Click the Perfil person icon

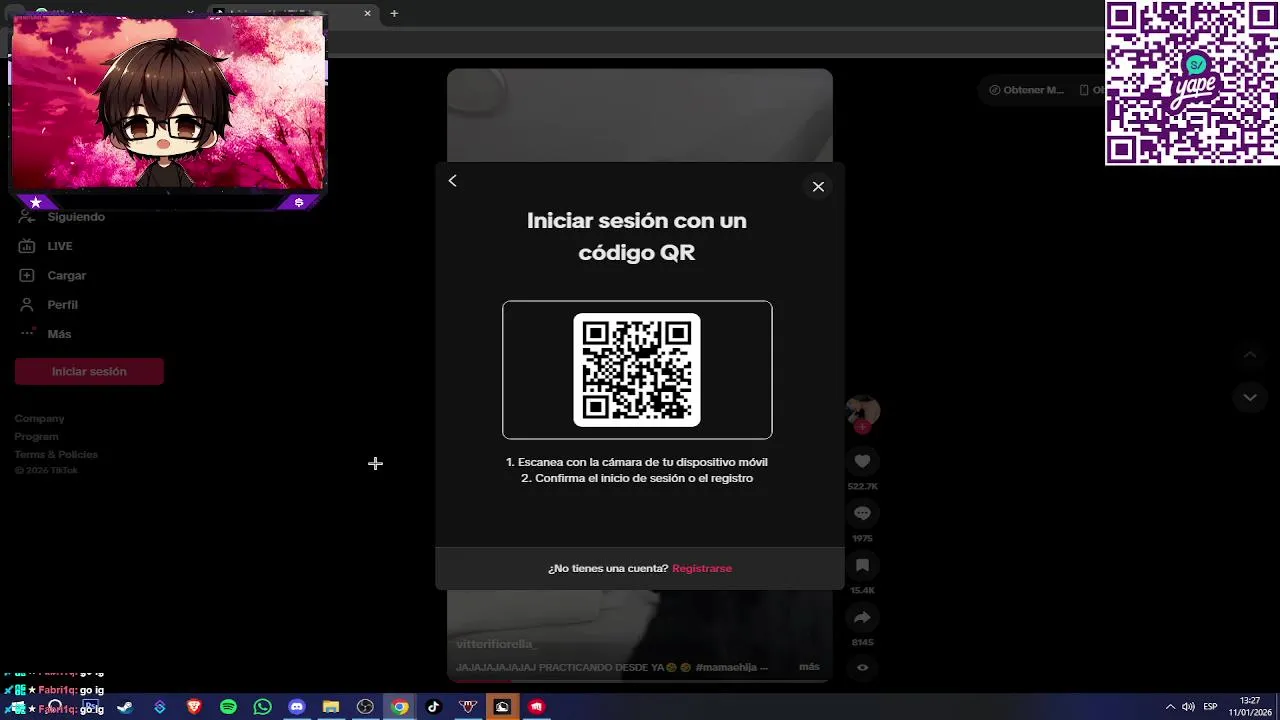tap(27, 304)
